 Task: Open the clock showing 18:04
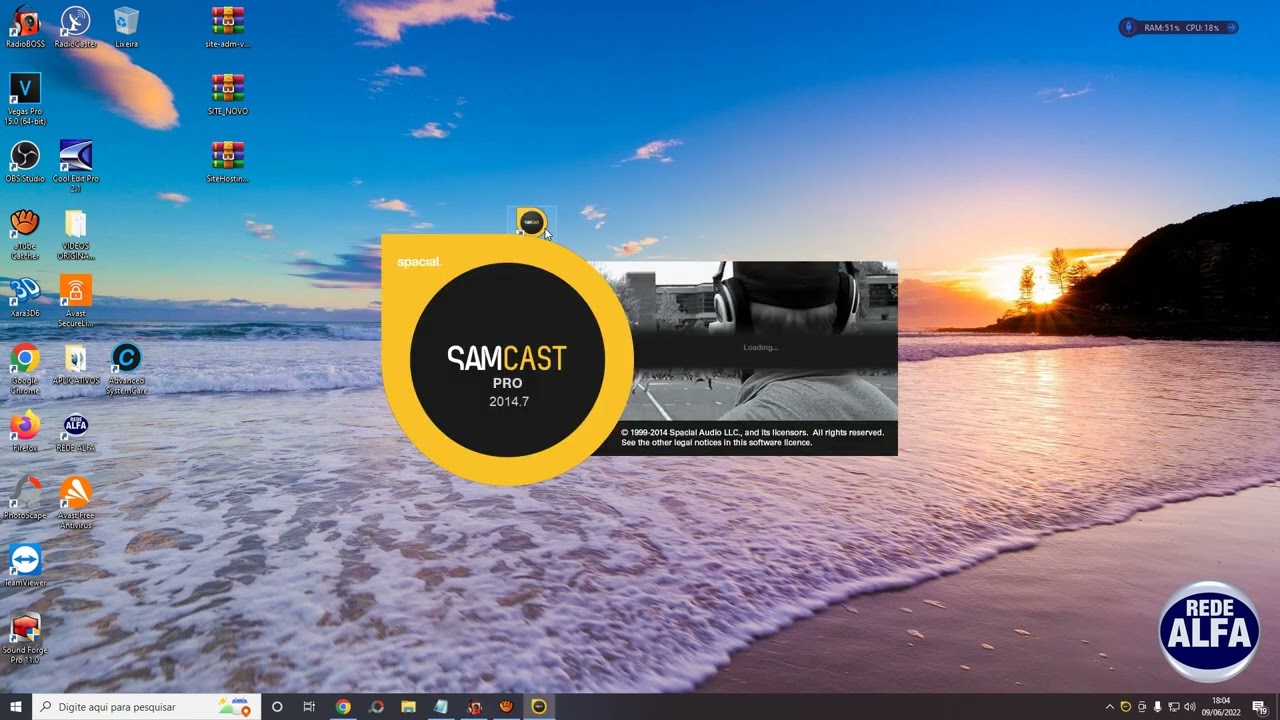coord(1220,707)
